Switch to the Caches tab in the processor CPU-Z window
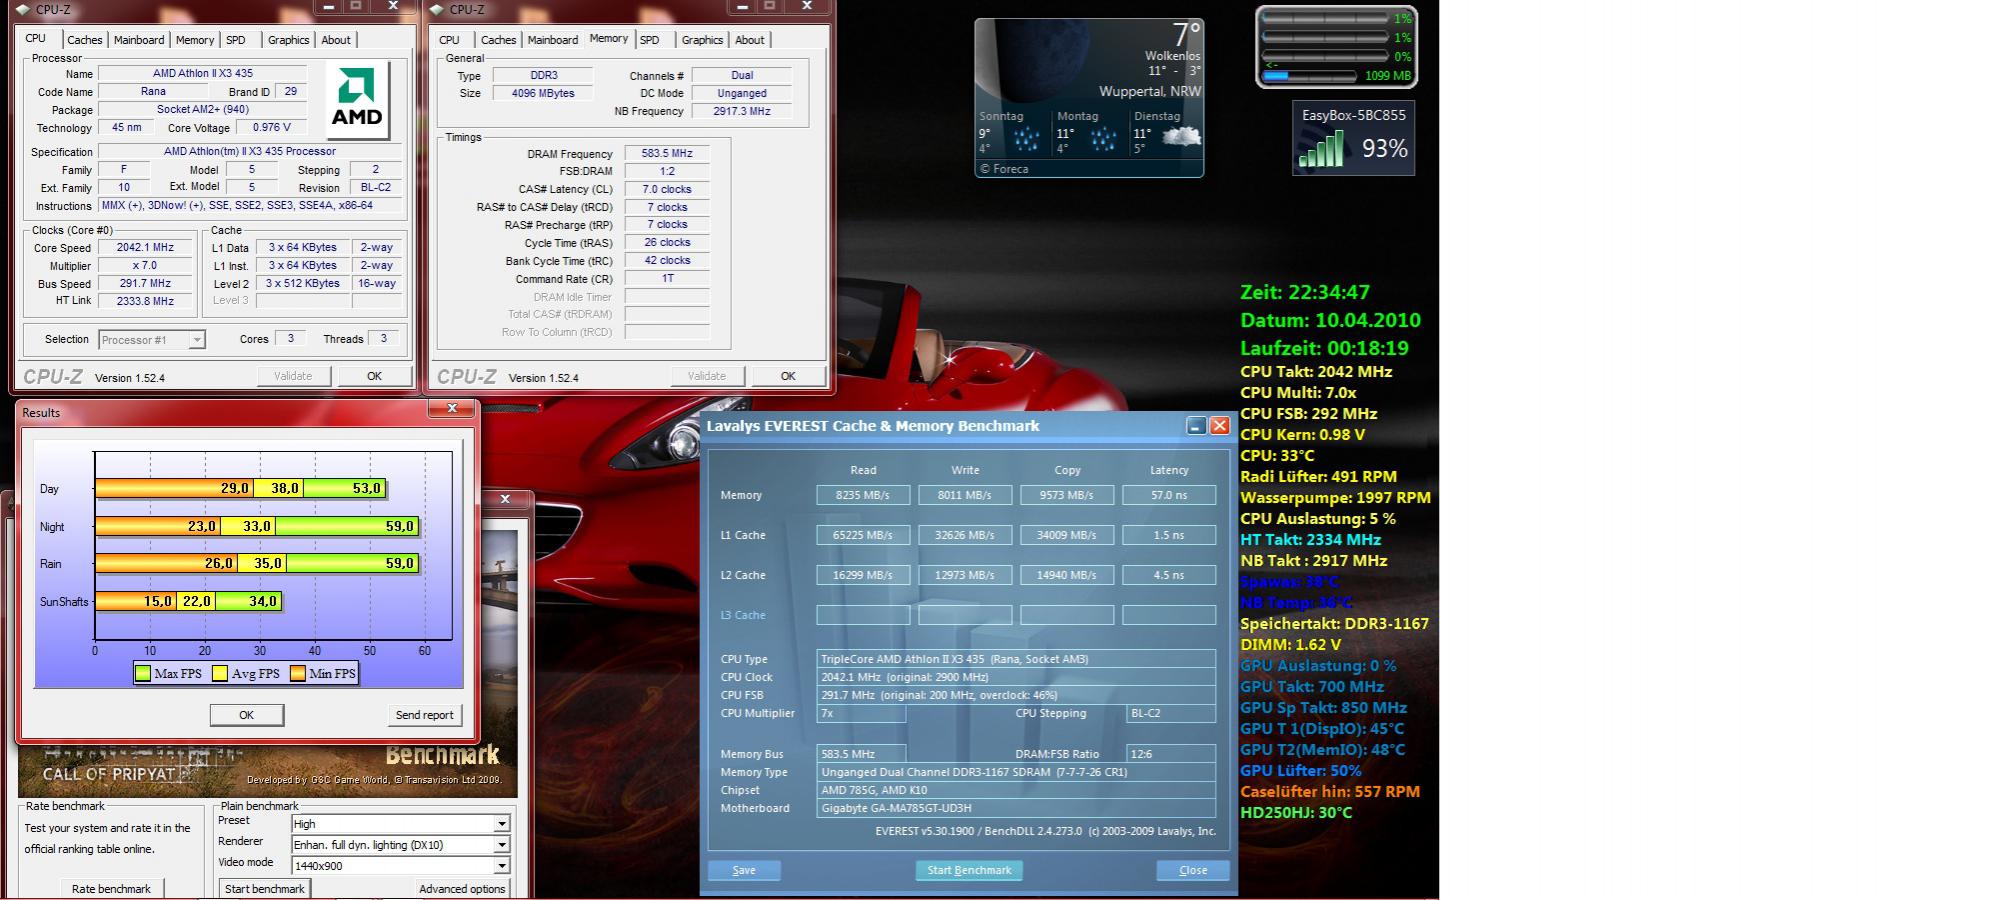 [84, 40]
